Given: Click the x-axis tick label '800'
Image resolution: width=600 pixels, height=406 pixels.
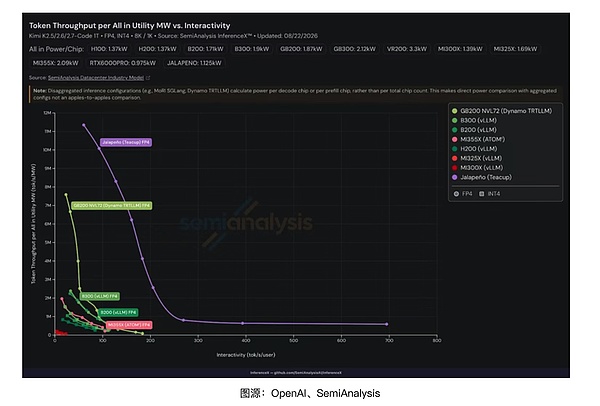Looking at the screenshot, I should point(437,340).
